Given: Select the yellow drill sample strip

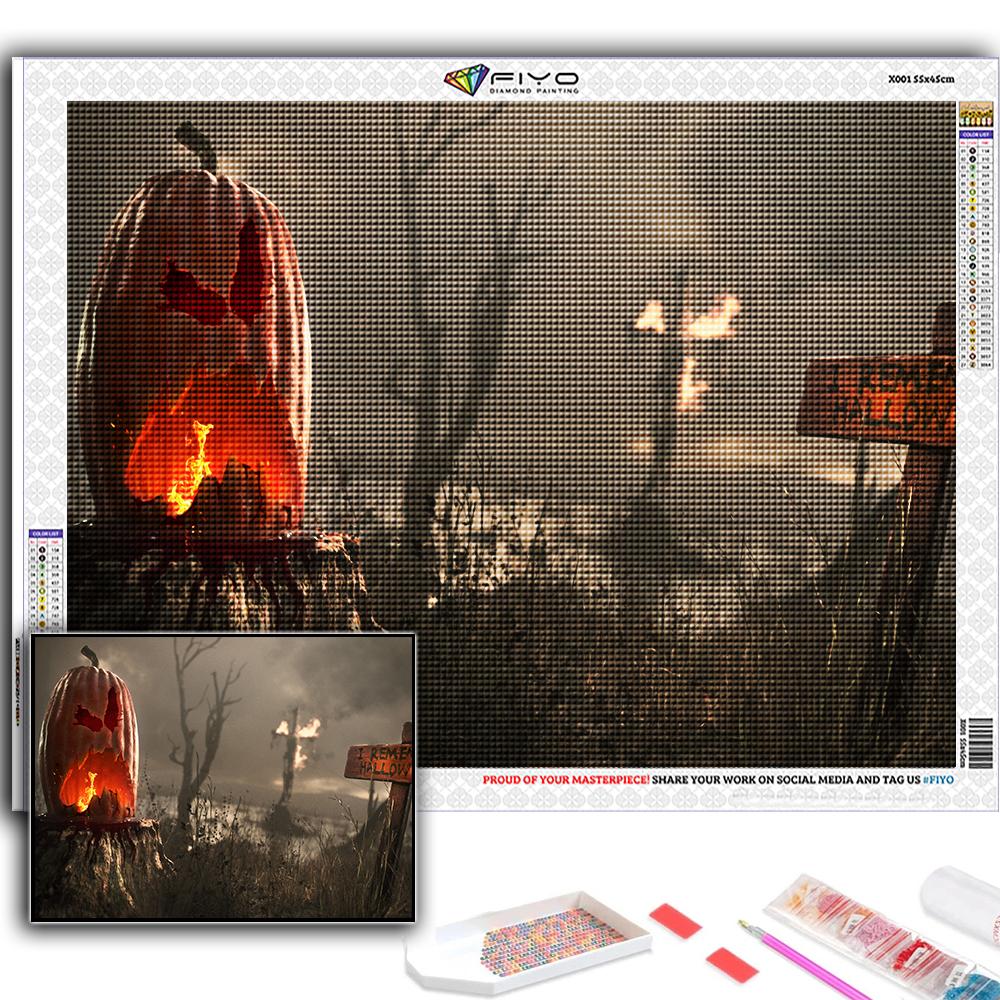Looking at the screenshot, I should 976,113.
